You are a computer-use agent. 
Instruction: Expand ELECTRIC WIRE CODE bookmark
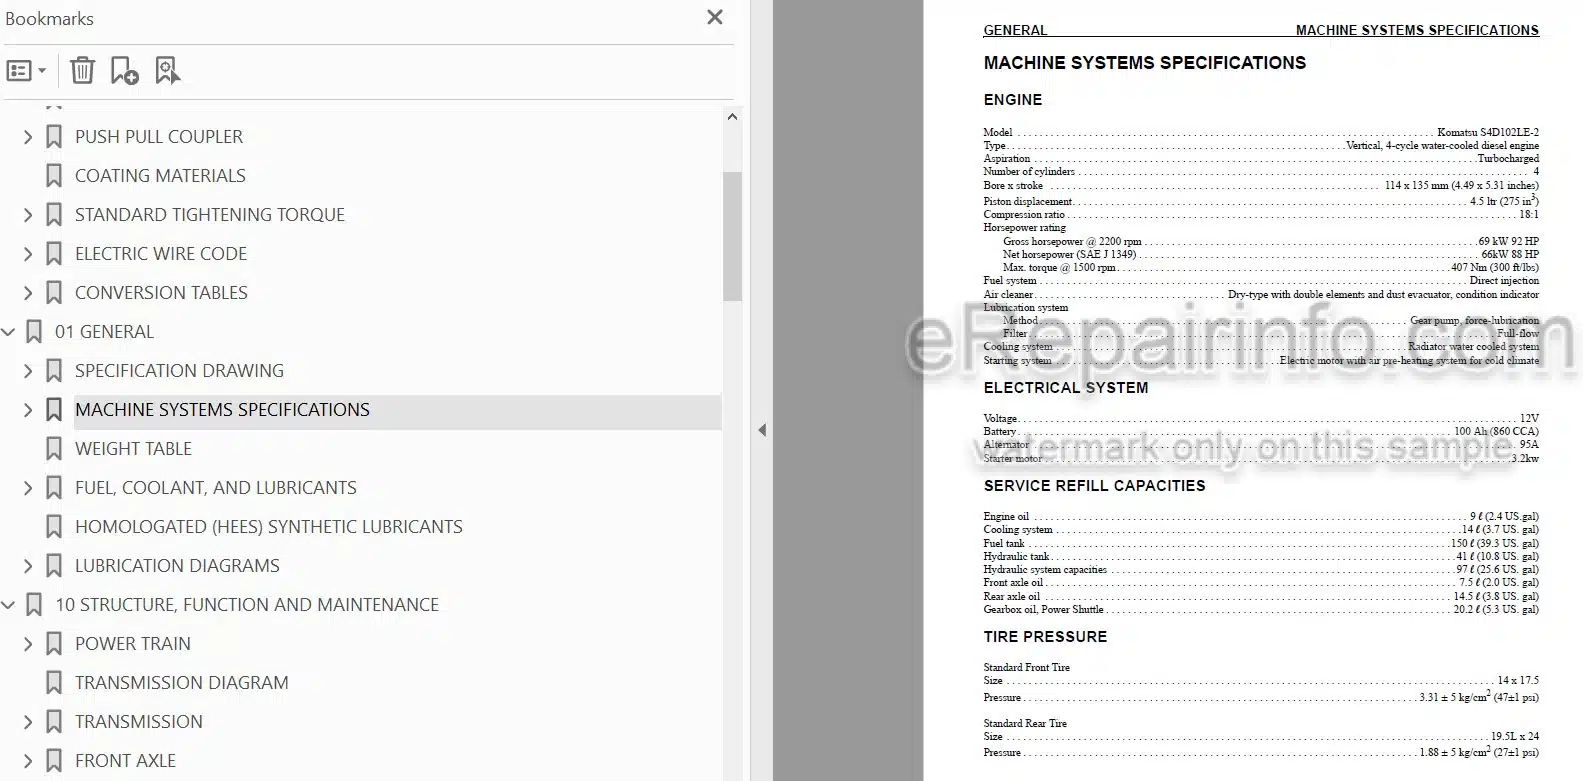[28, 254]
